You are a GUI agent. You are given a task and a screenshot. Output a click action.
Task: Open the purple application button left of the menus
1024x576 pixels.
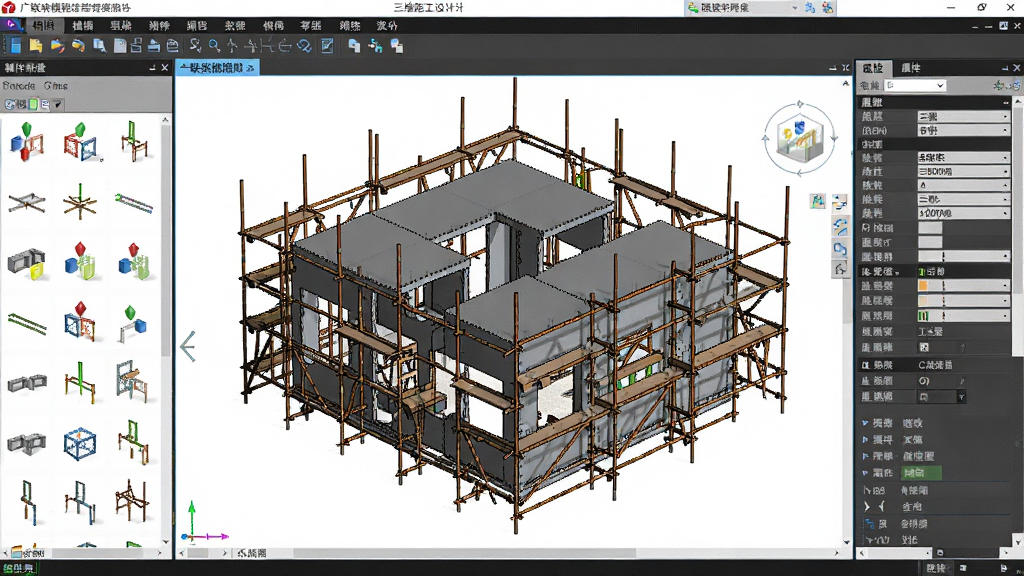pos(11,25)
